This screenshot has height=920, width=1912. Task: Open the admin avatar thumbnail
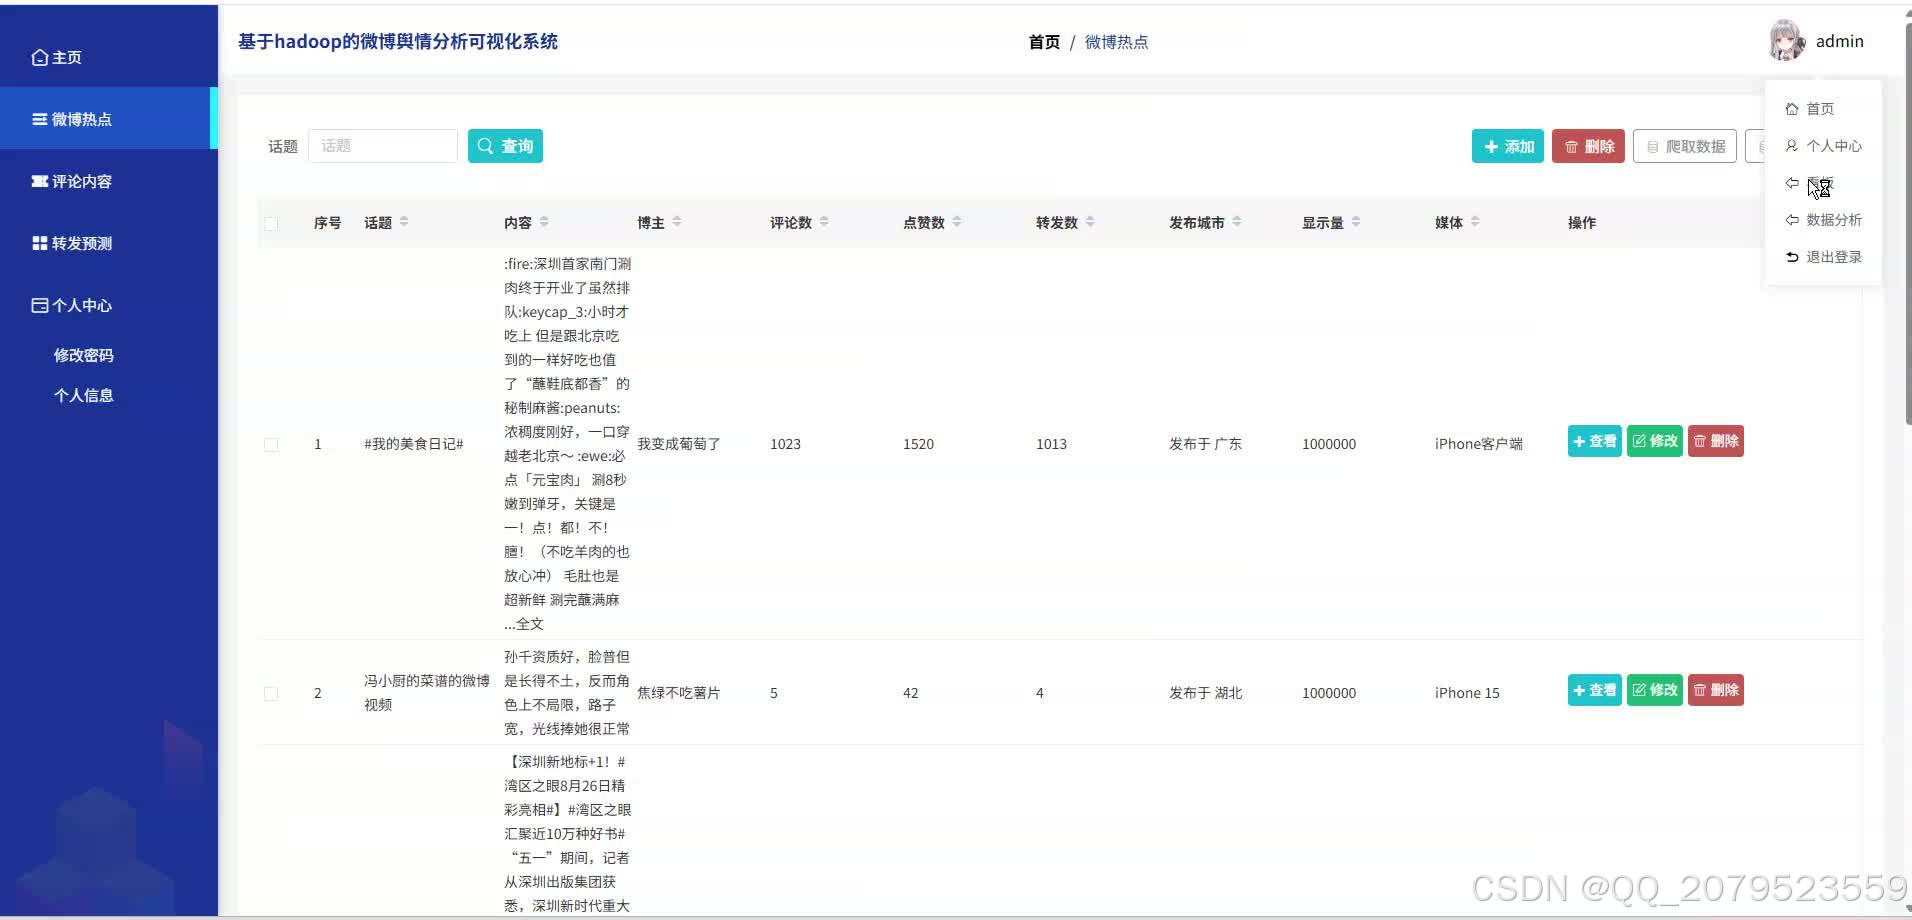(1789, 40)
